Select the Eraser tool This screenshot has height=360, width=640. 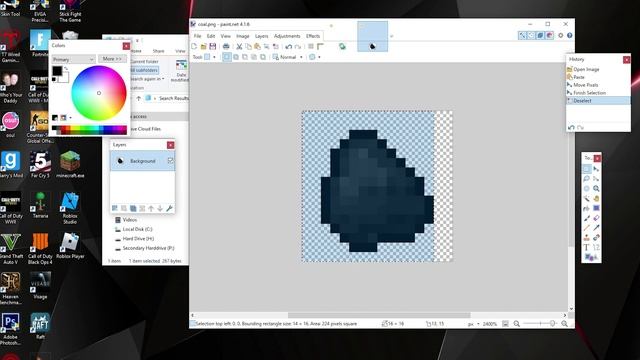tap(596, 218)
